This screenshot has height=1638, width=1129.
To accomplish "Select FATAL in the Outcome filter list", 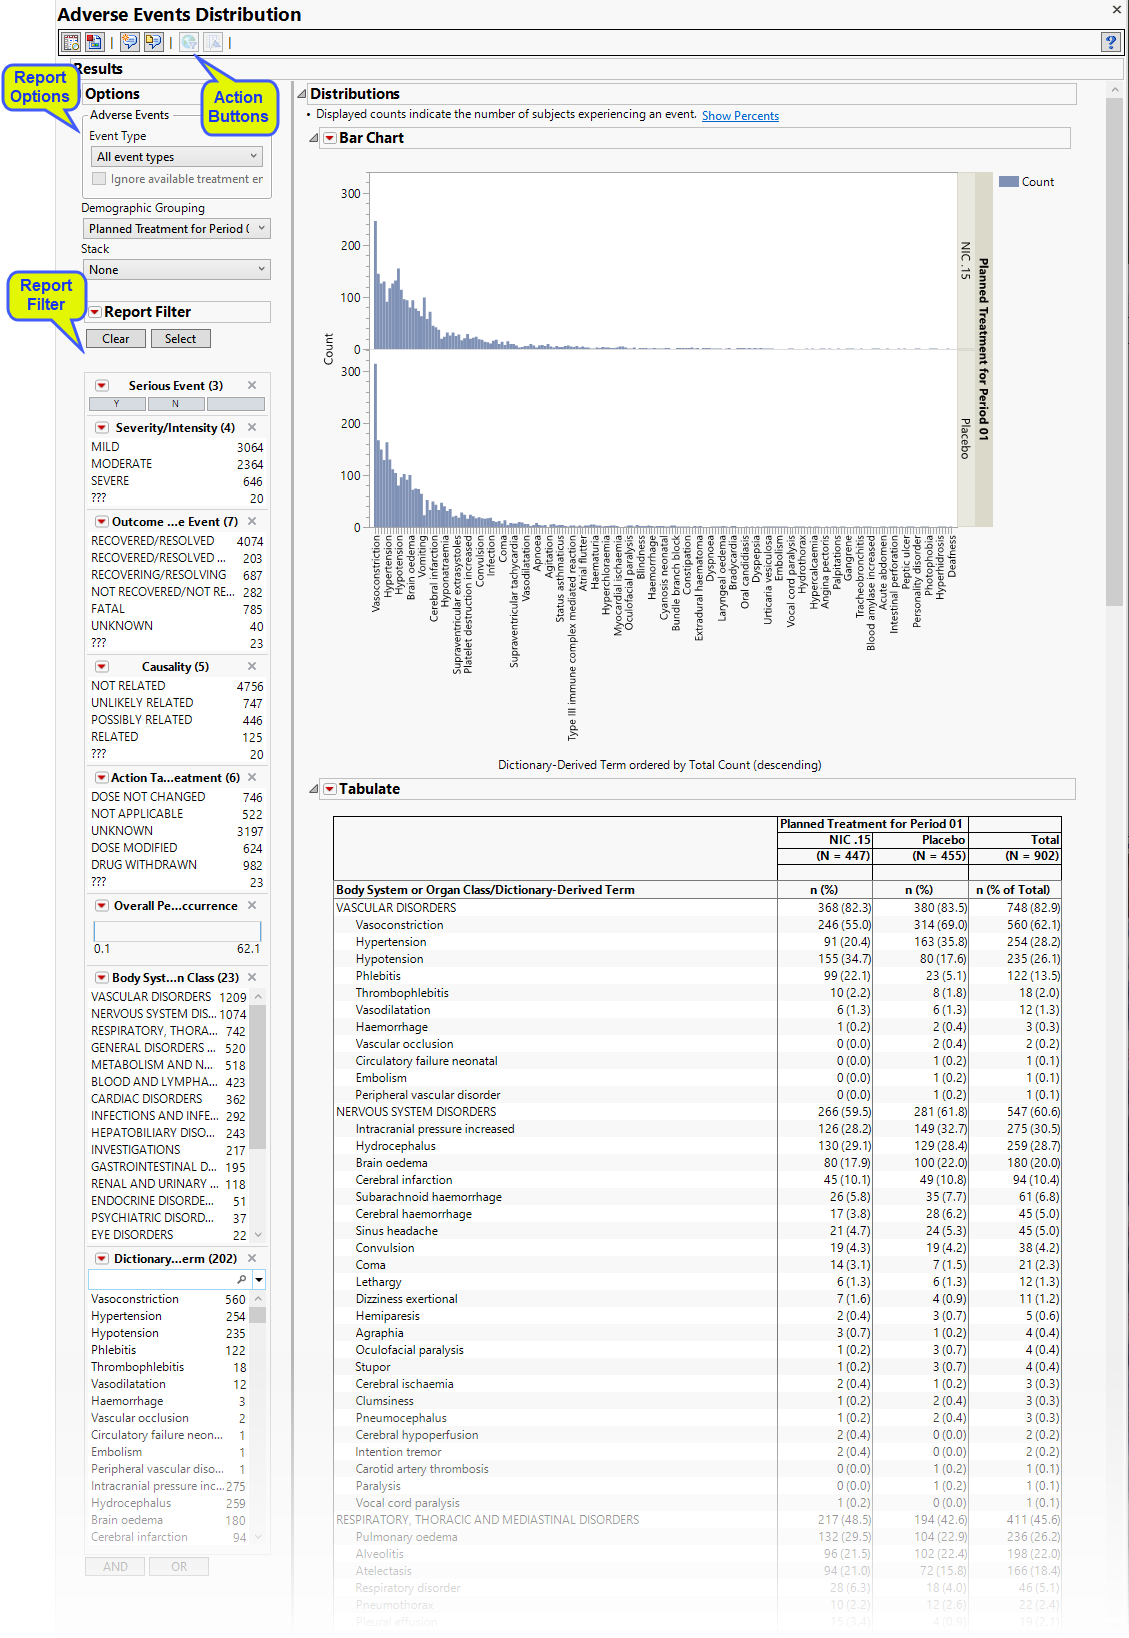I will click(x=108, y=609).
